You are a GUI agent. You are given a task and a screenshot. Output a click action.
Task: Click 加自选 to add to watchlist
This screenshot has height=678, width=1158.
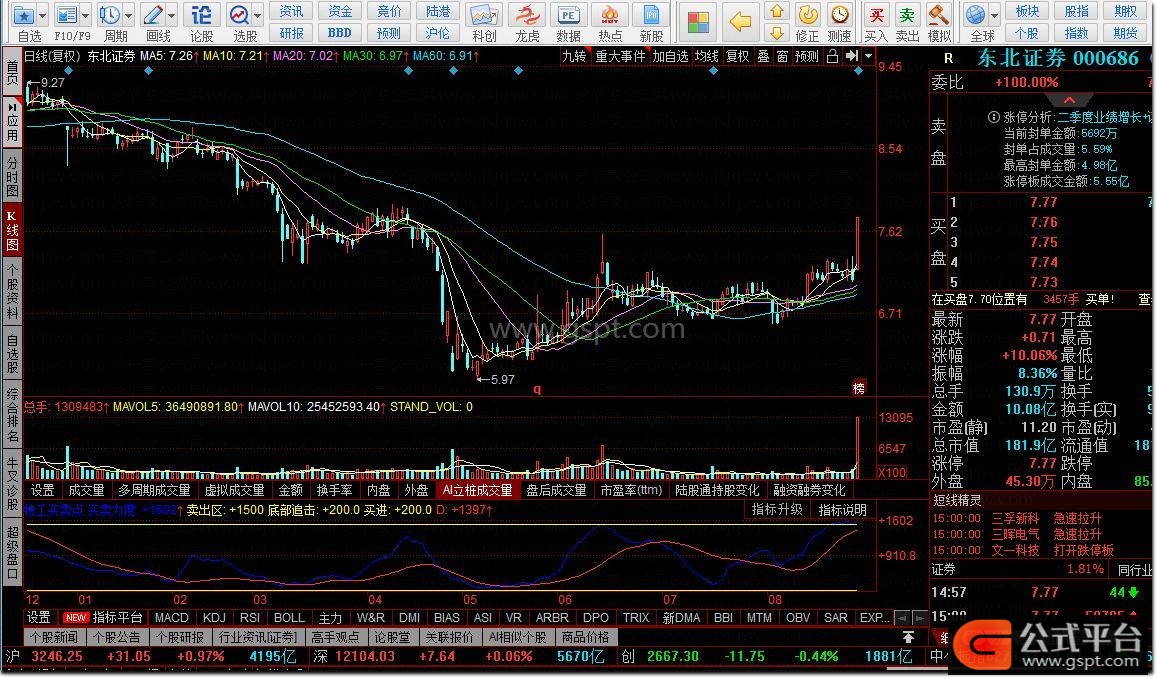(x=671, y=56)
